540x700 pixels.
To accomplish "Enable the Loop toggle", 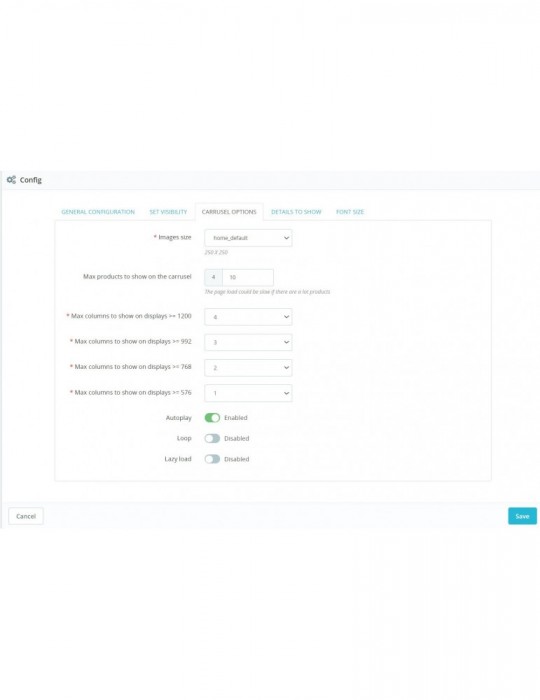I will 212,438.
